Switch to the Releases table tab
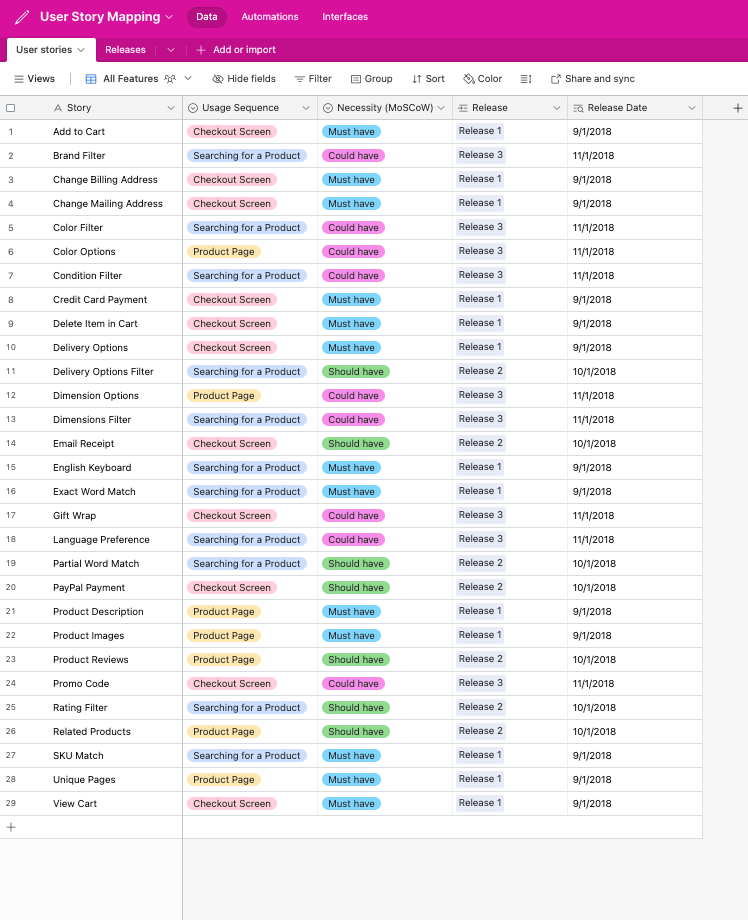The width and height of the screenshot is (748, 920). (x=125, y=50)
